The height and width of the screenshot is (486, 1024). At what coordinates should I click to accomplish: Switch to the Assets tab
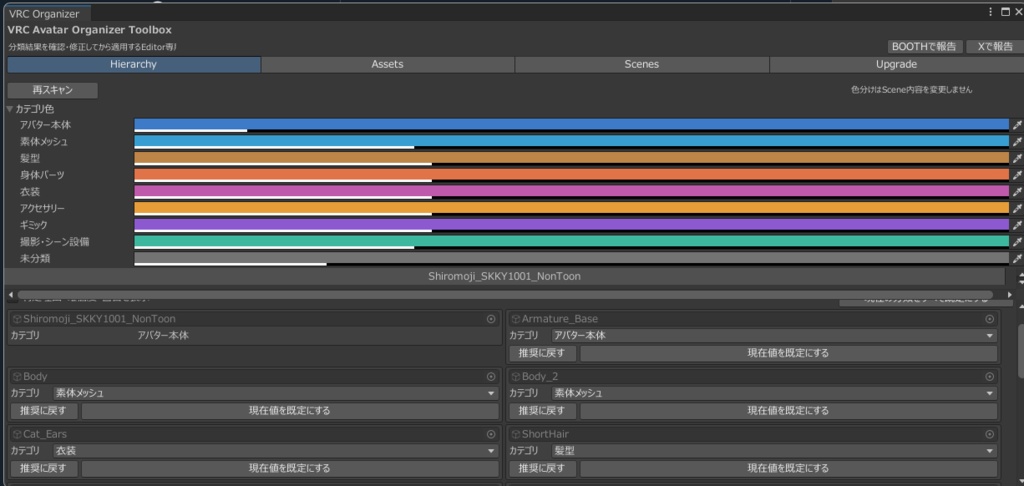point(387,65)
